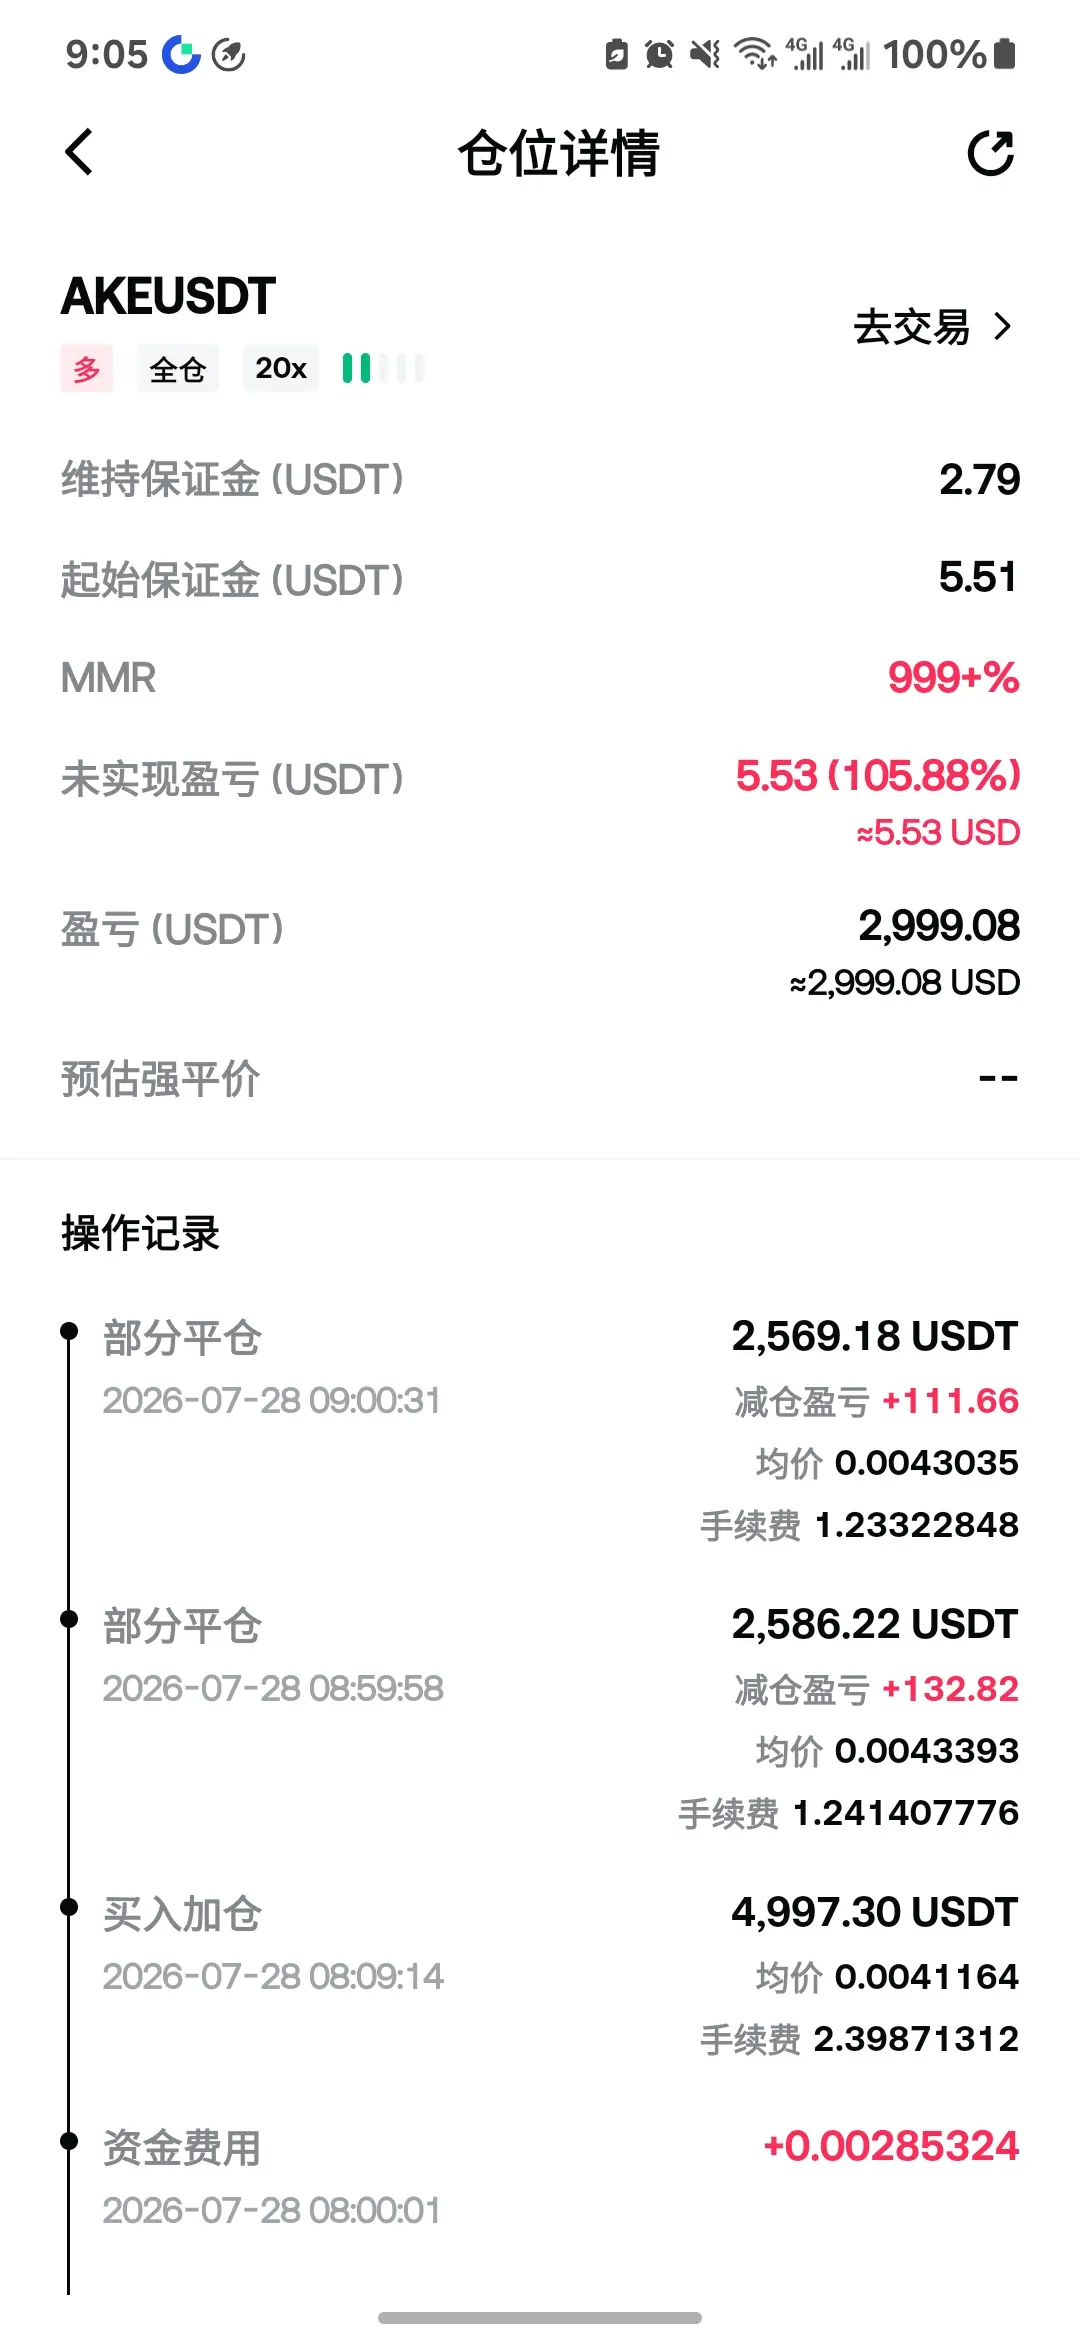Tap the AKEUSDT pair title
Viewport: 1080px width, 2340px height.
point(168,296)
